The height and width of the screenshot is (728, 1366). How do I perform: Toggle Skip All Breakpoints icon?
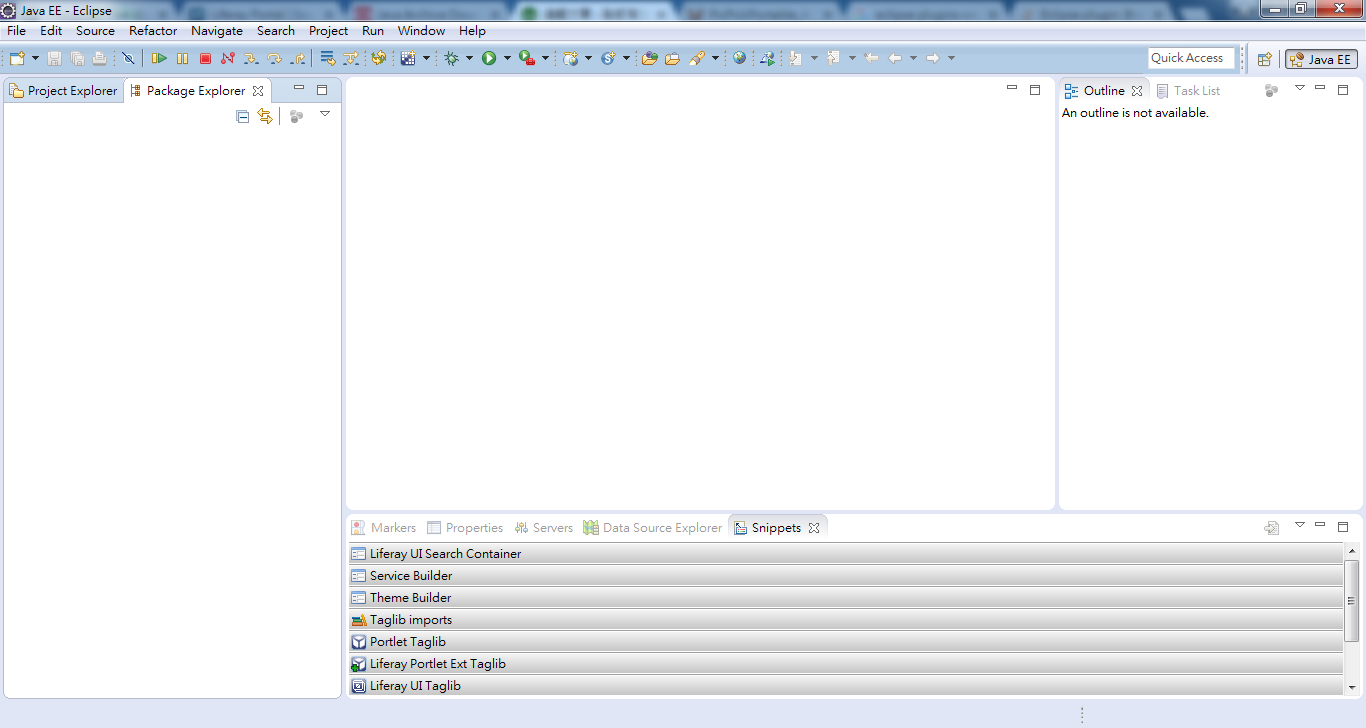pyautogui.click(x=128, y=58)
